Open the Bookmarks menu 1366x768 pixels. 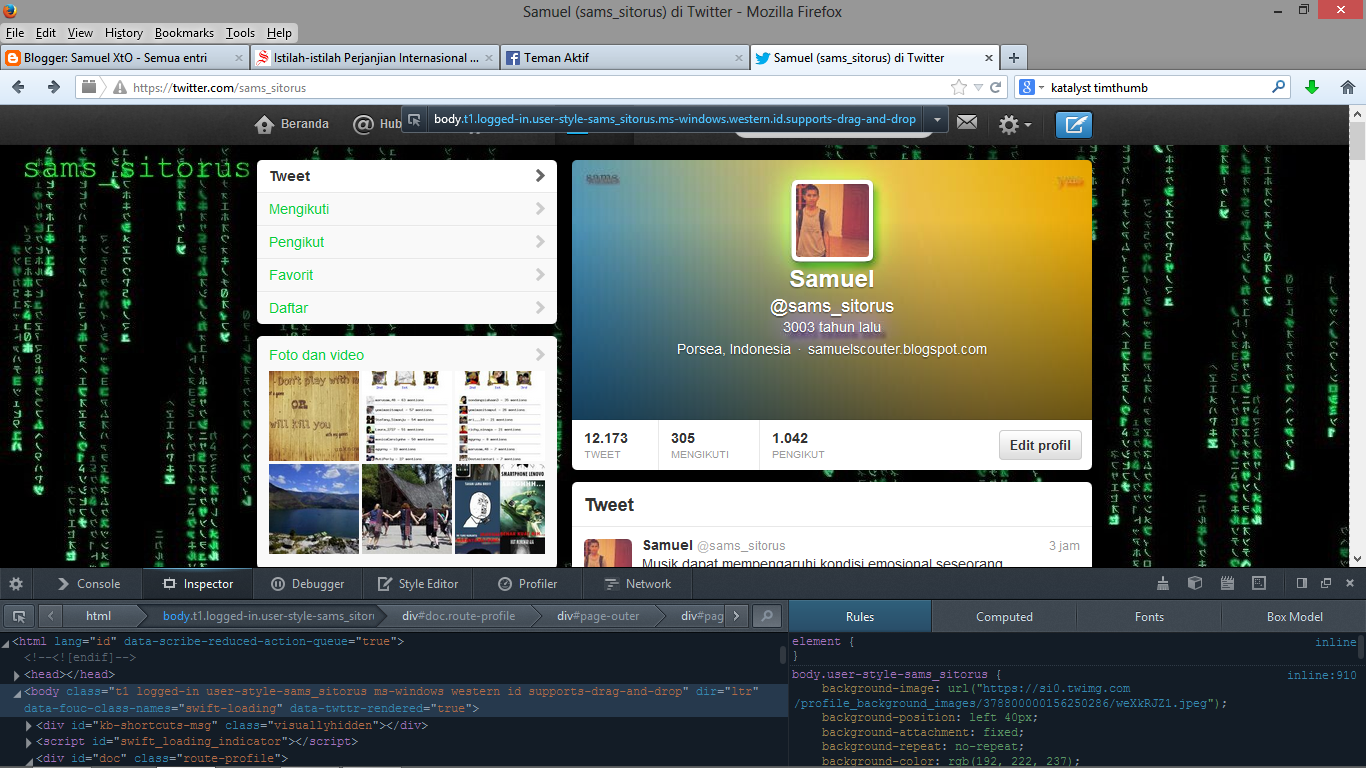coord(185,33)
